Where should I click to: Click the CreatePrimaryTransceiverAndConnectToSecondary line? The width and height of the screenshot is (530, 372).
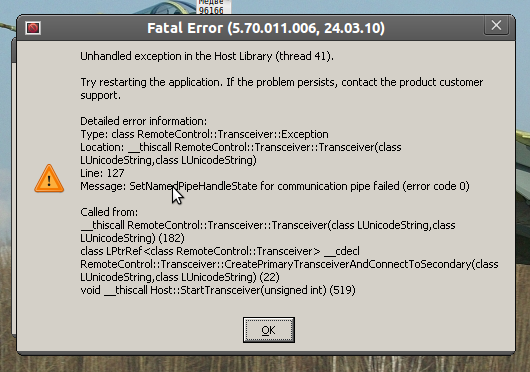289,264
